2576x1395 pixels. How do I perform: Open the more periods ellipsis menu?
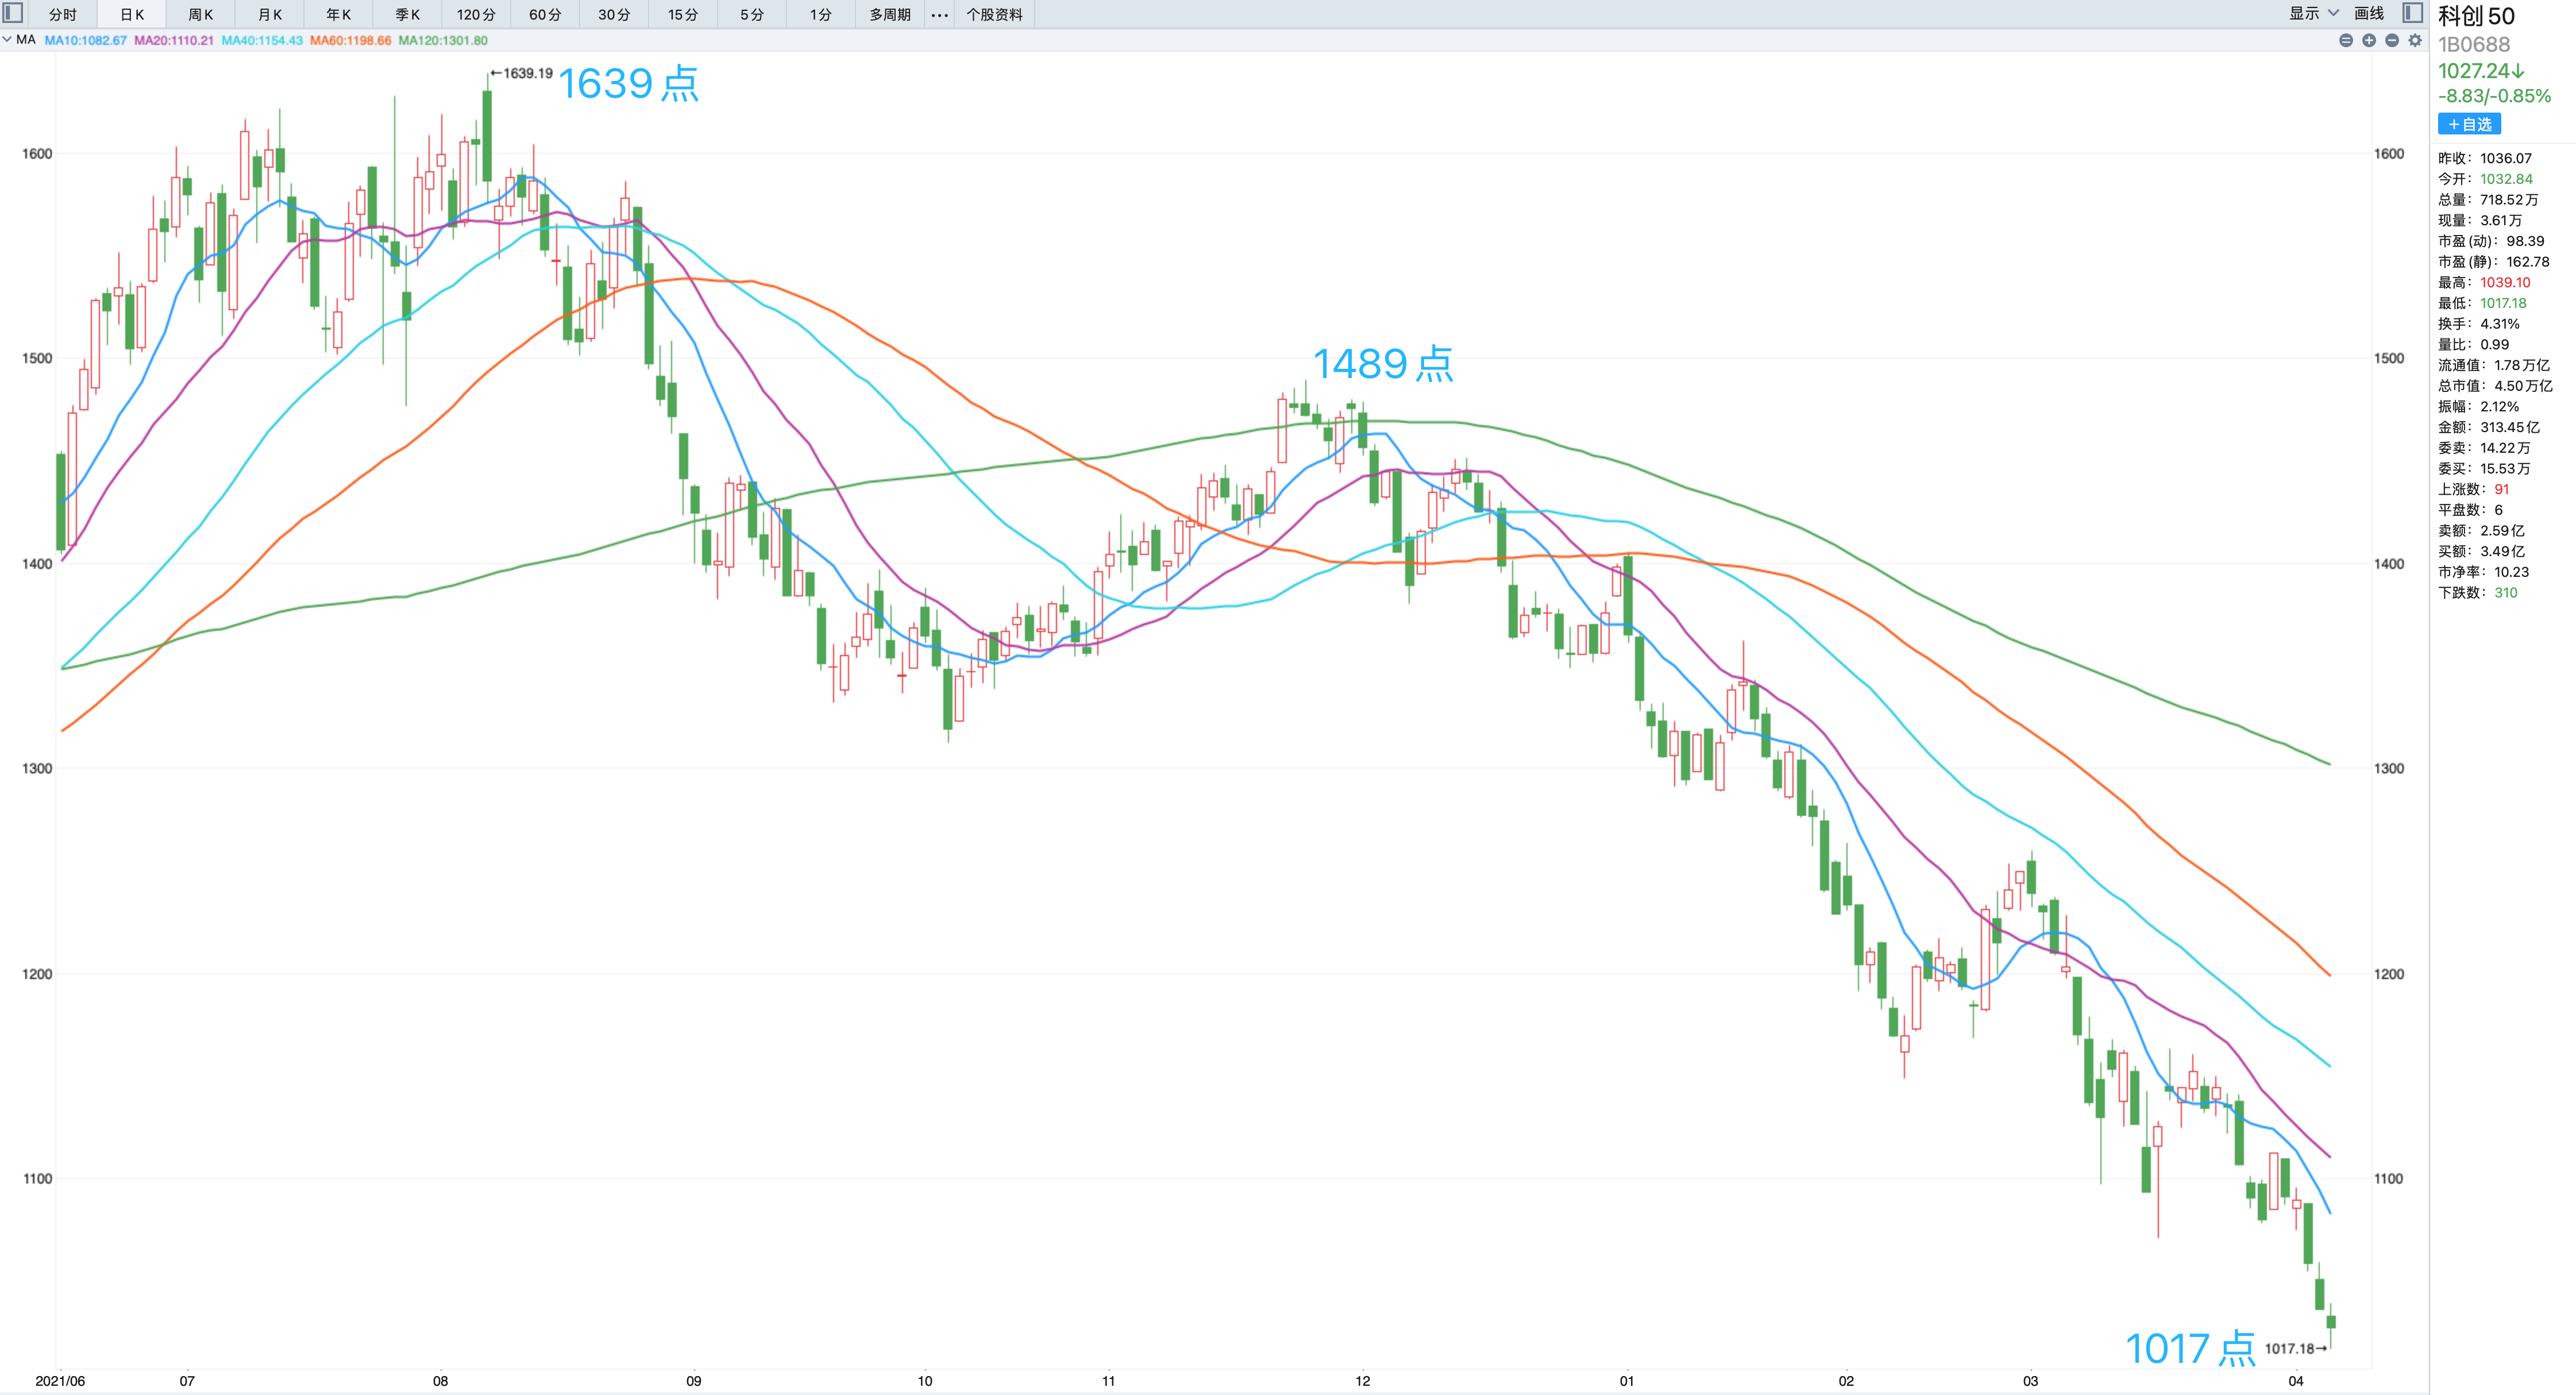[939, 14]
